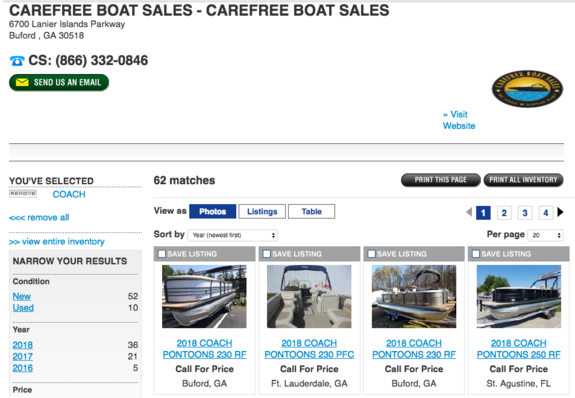Open the Per page dropdown
Image resolution: width=575 pixels, height=398 pixels.
[545, 235]
